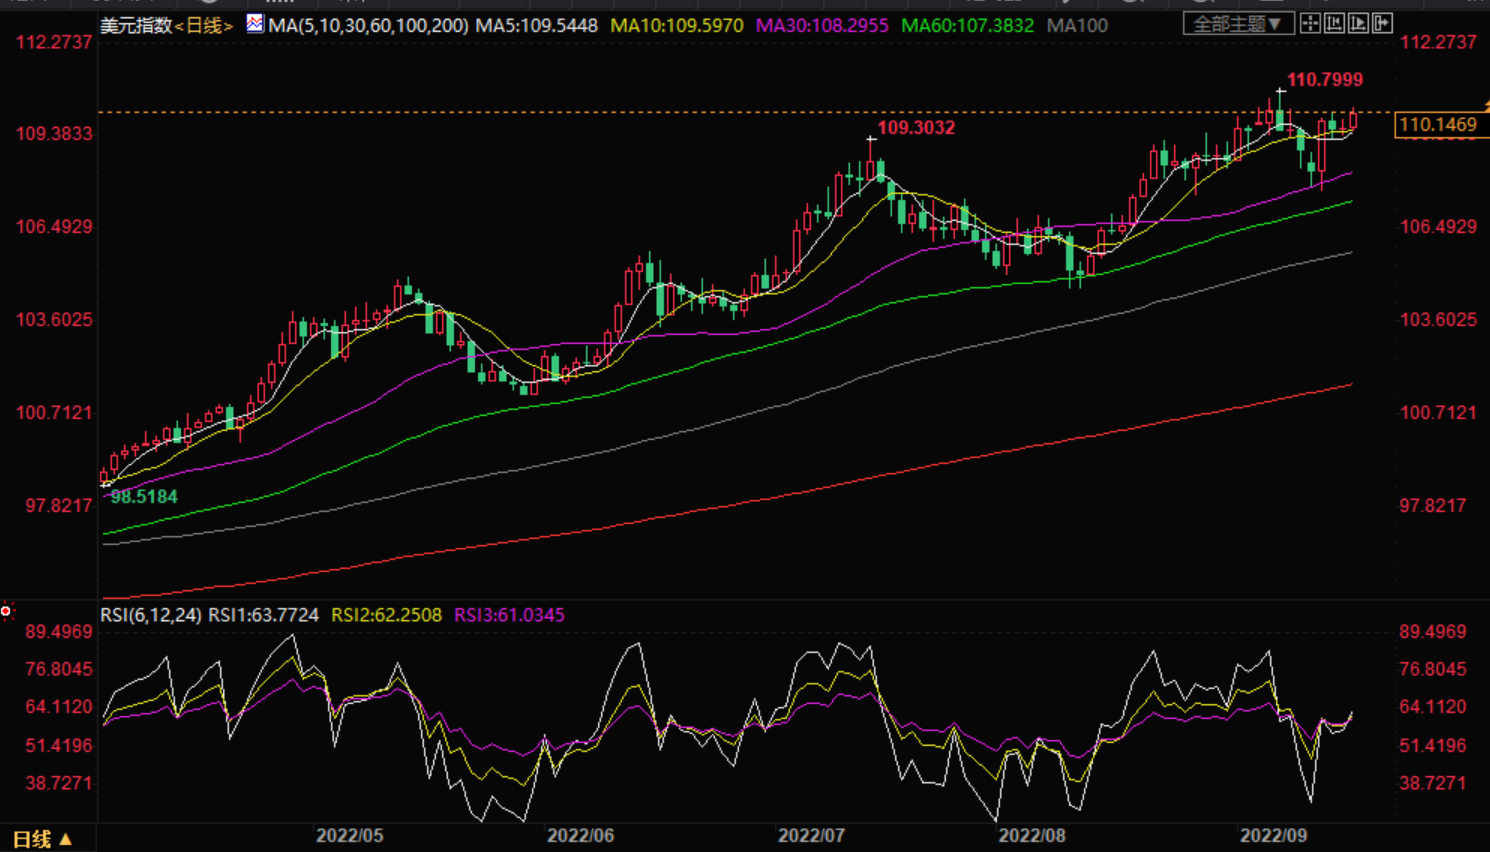Click the rightmost export arrow icon
The image size is (1490, 852).
[x=1382, y=23]
